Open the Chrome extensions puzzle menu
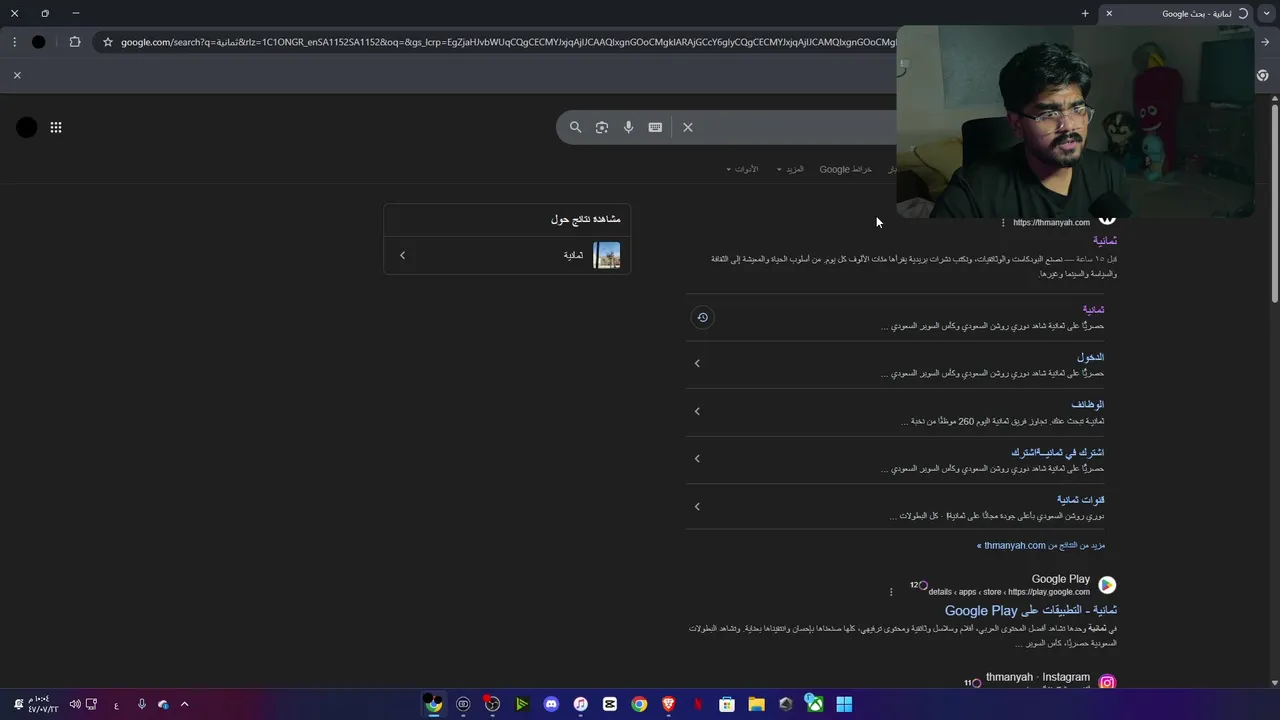The image size is (1280, 720). (x=75, y=42)
